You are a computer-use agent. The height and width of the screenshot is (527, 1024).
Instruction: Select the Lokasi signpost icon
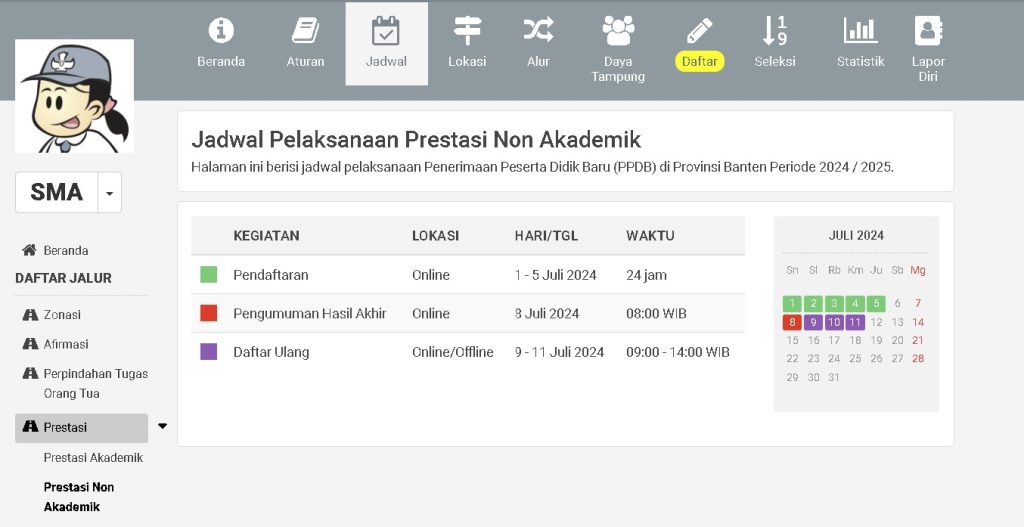467,31
